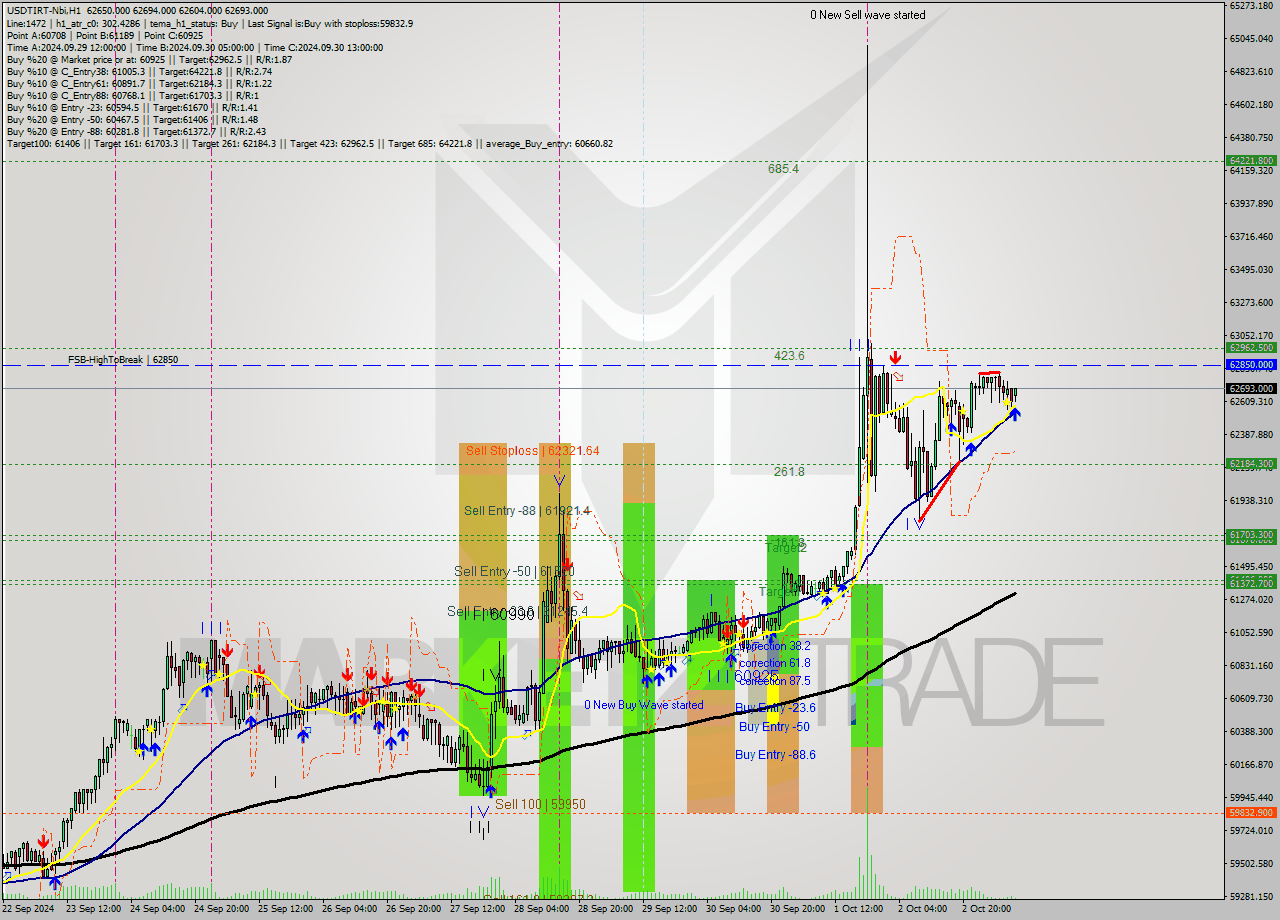1280x920 pixels.
Task: Click the 64602.700 price axis value
Action: click(x=1251, y=104)
